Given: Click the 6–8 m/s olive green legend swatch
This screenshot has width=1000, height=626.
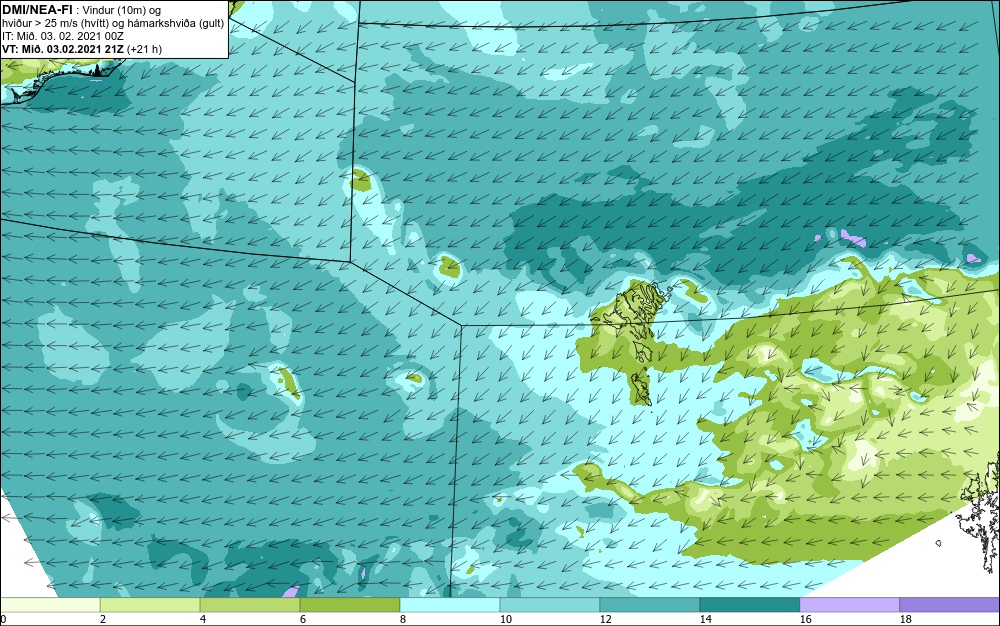Looking at the screenshot, I should 350,604.
